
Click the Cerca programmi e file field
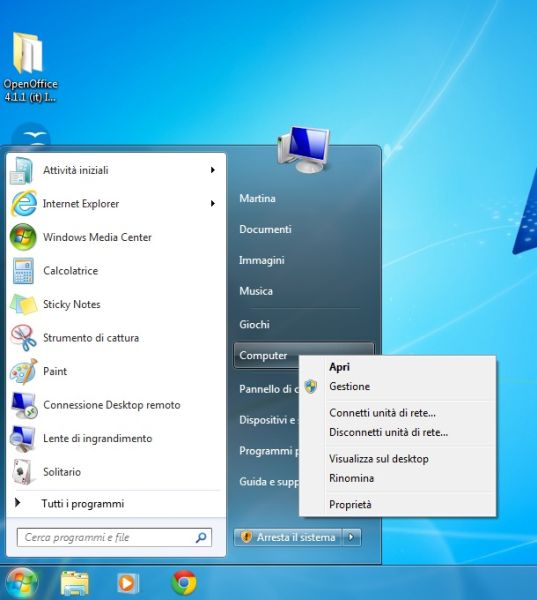[114, 538]
